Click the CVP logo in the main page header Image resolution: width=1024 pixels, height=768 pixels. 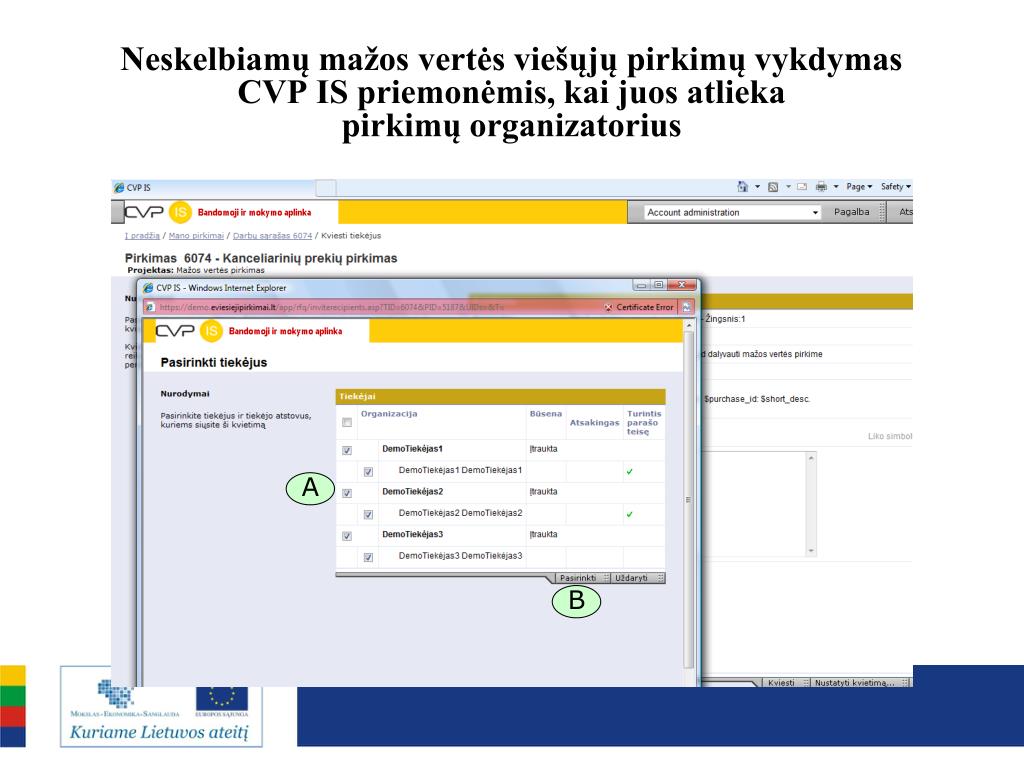(144, 212)
